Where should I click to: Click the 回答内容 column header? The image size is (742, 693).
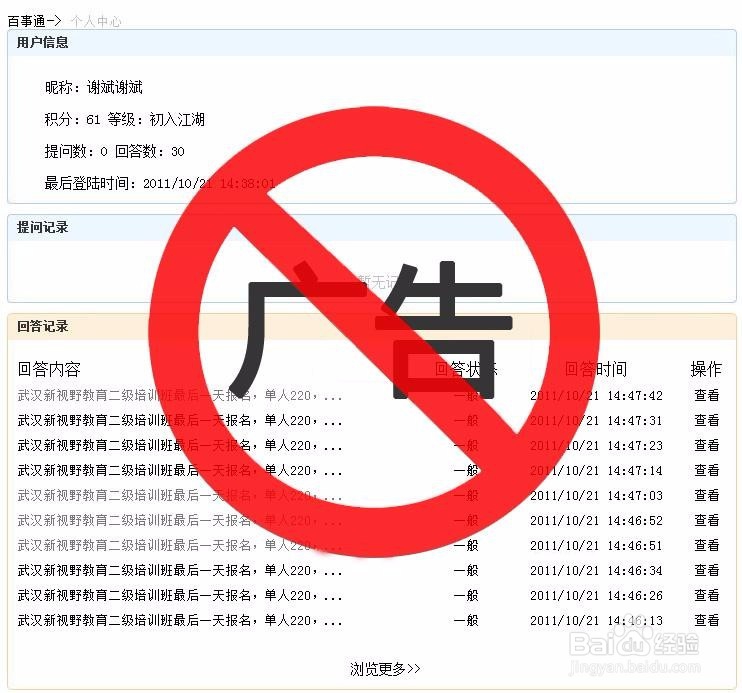pyautogui.click(x=49, y=369)
